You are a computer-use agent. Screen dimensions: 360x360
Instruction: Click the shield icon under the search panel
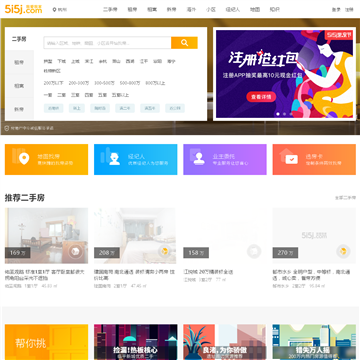pyautogui.click(x=7, y=128)
